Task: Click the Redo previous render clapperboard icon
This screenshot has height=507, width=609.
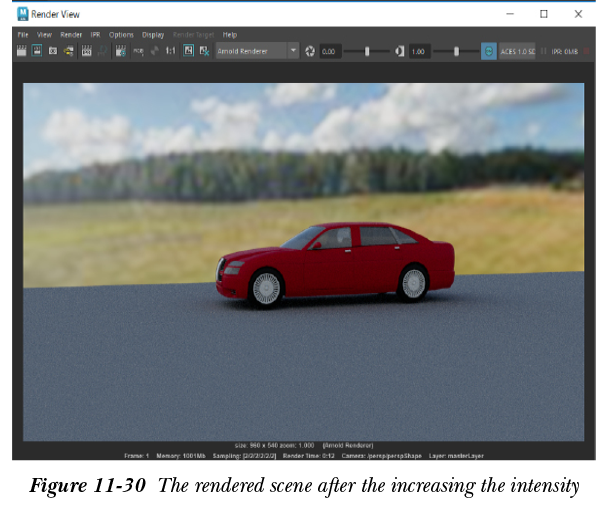Action: point(21,51)
